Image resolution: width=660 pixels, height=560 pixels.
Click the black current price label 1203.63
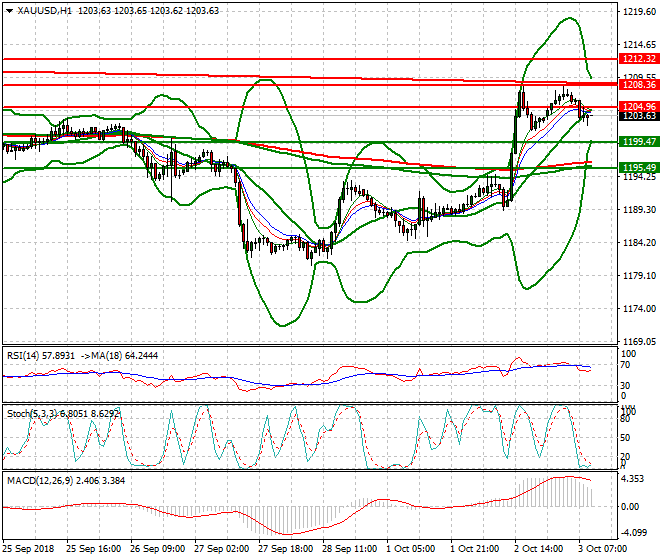tap(639, 116)
